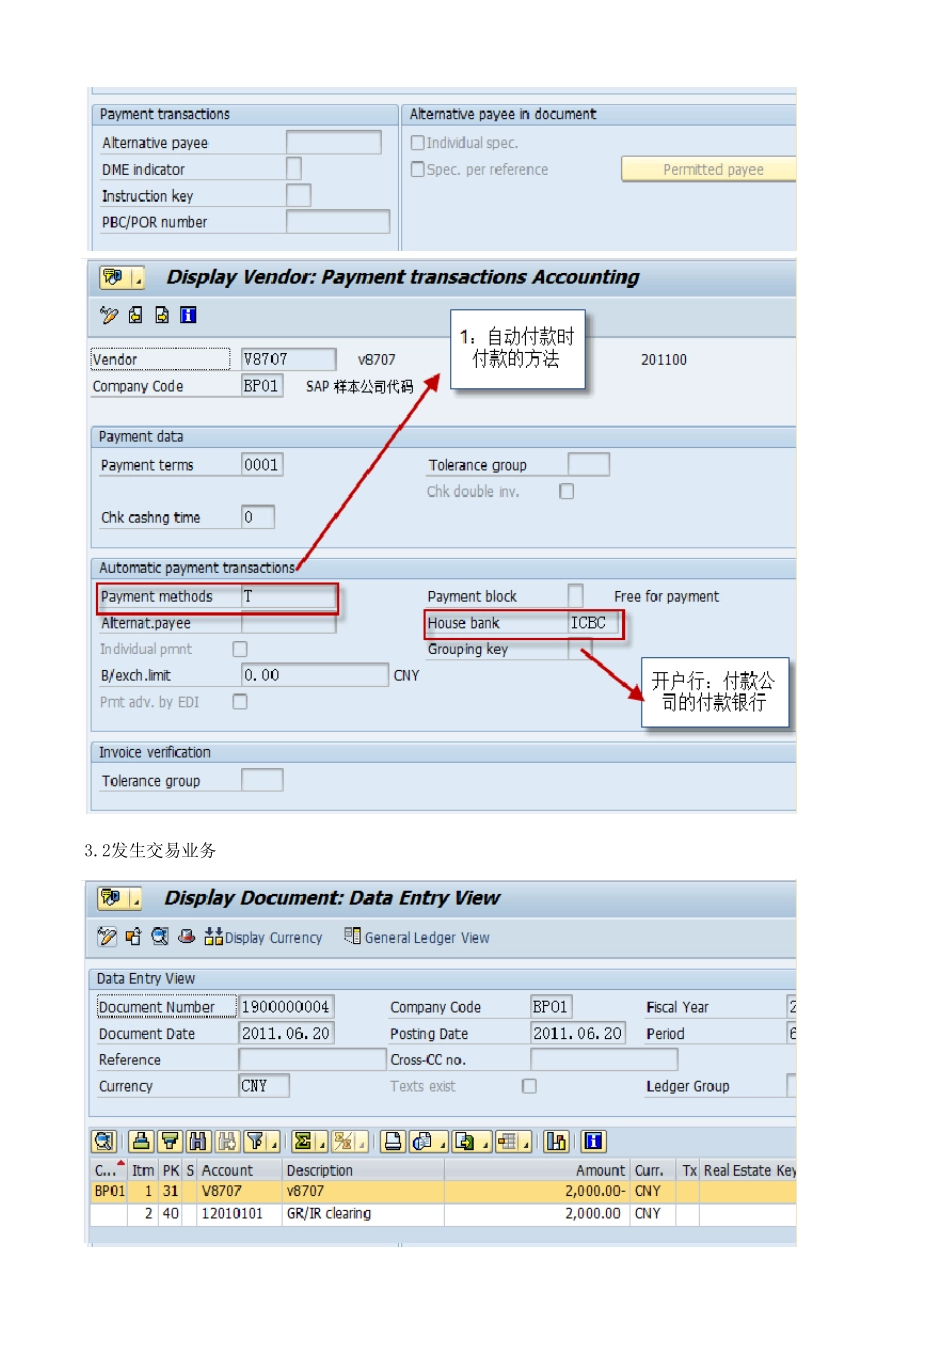The height and width of the screenshot is (1345, 950).
Task: Click the Payment terms field 0001
Action: (x=262, y=464)
